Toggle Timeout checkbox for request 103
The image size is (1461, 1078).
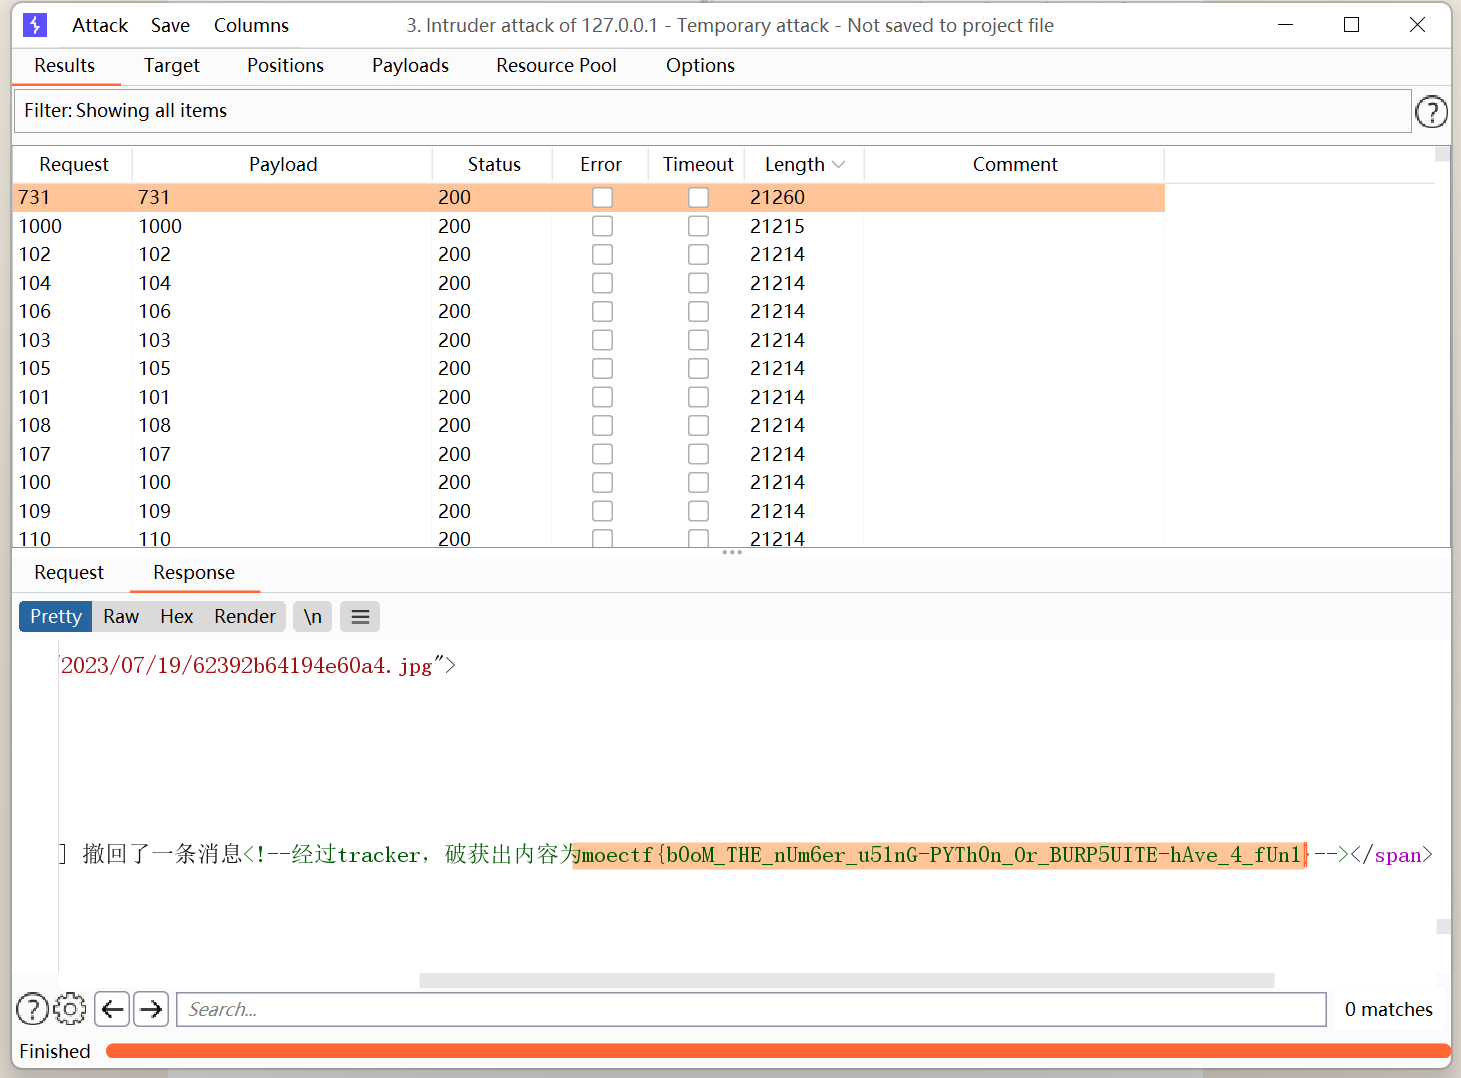pyautogui.click(x=698, y=340)
